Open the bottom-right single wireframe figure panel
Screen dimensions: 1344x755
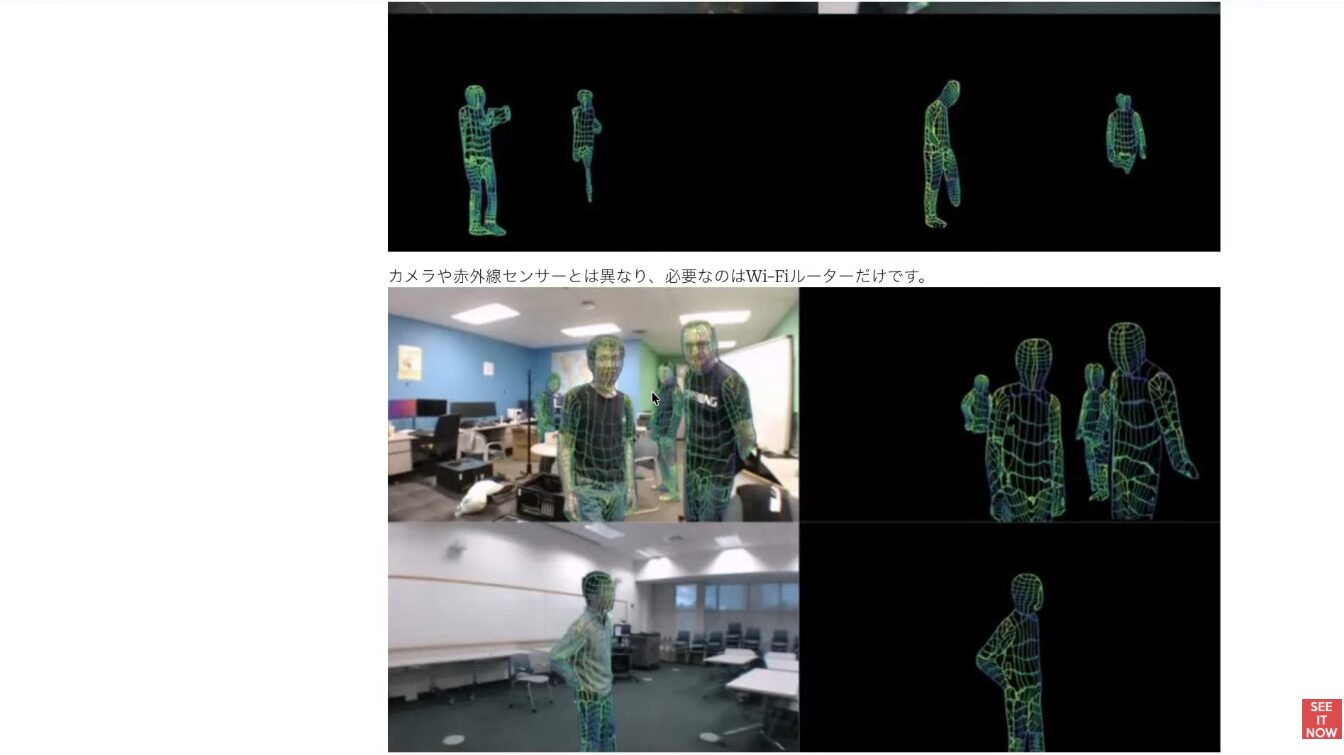[1010, 637]
